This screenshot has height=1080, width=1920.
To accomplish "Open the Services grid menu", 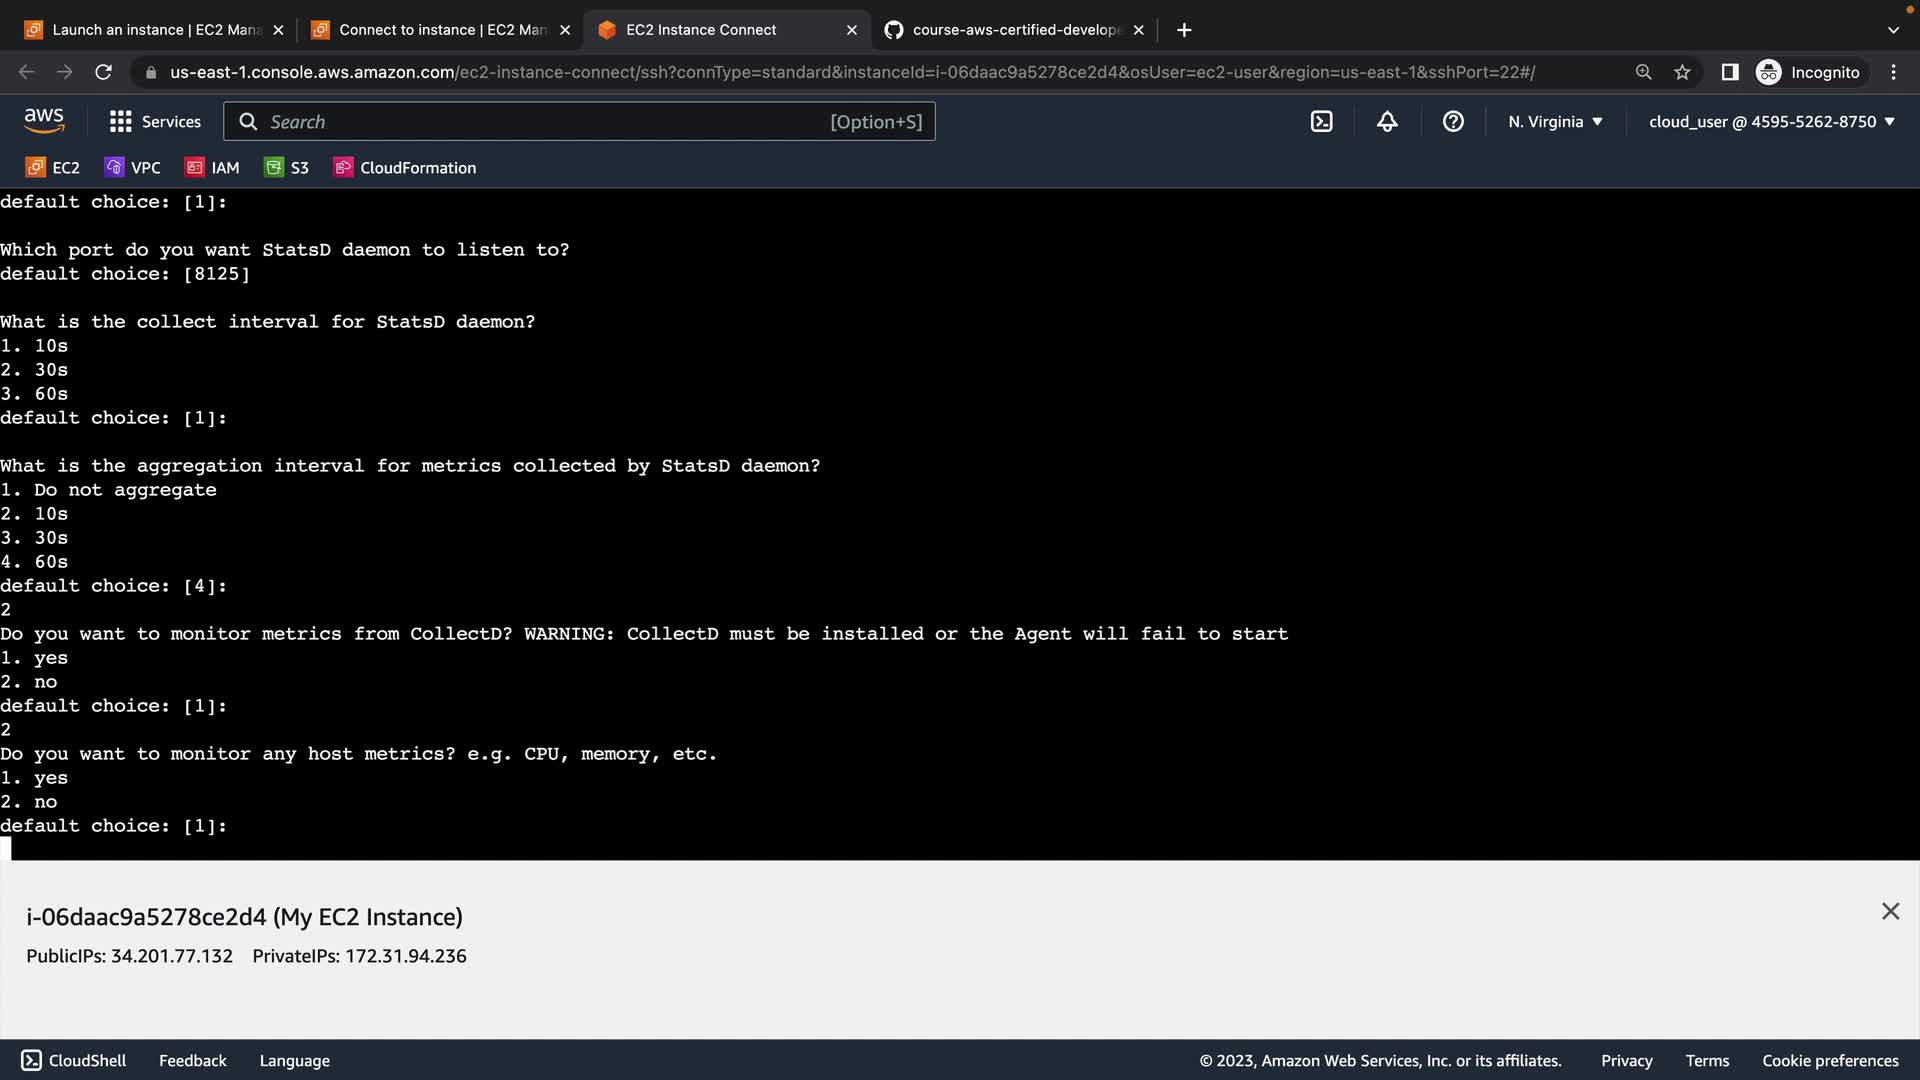I will pos(155,121).
